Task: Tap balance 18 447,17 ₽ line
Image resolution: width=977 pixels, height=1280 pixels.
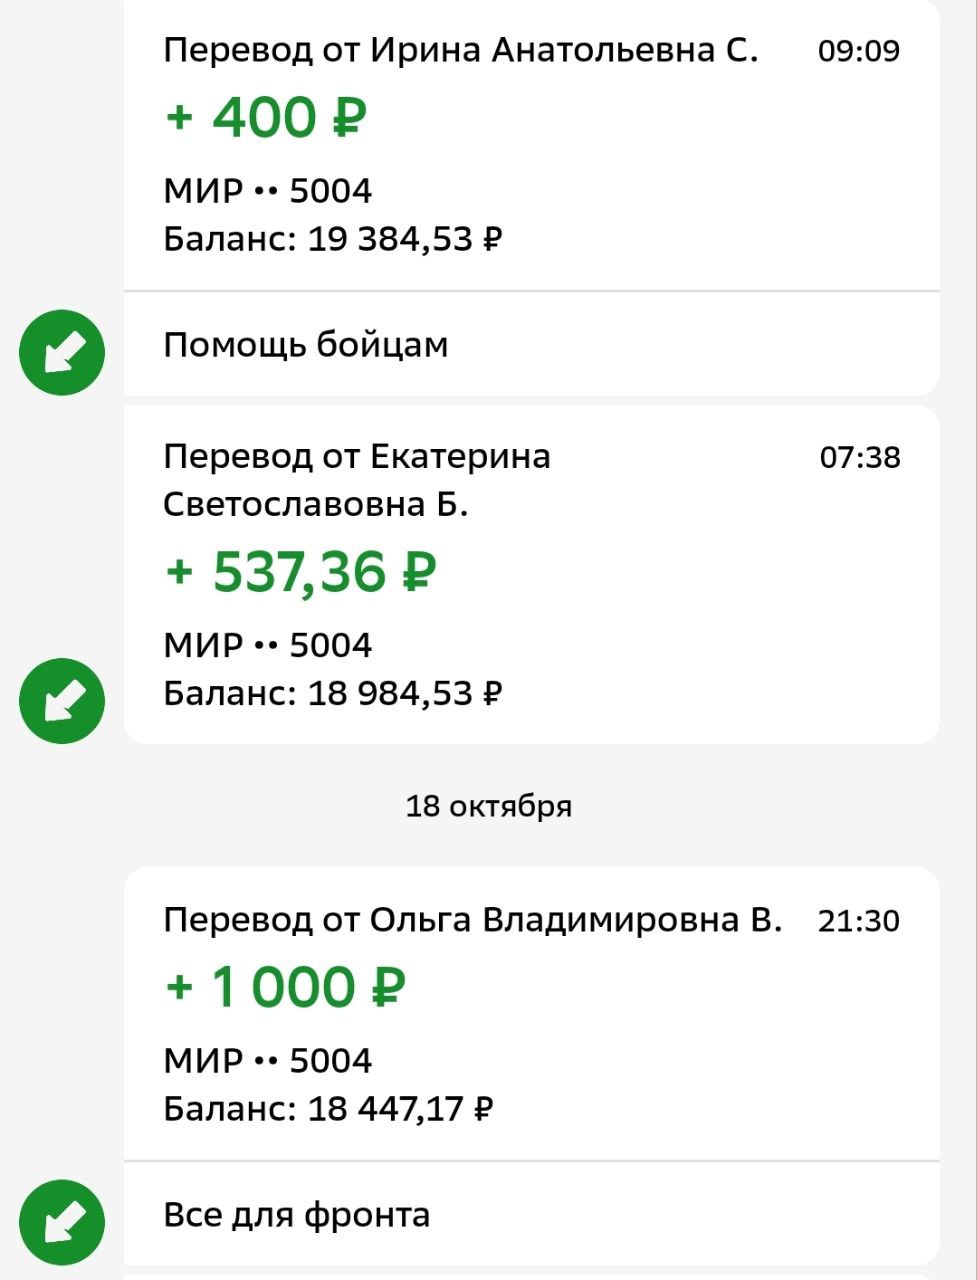Action: (x=328, y=1108)
